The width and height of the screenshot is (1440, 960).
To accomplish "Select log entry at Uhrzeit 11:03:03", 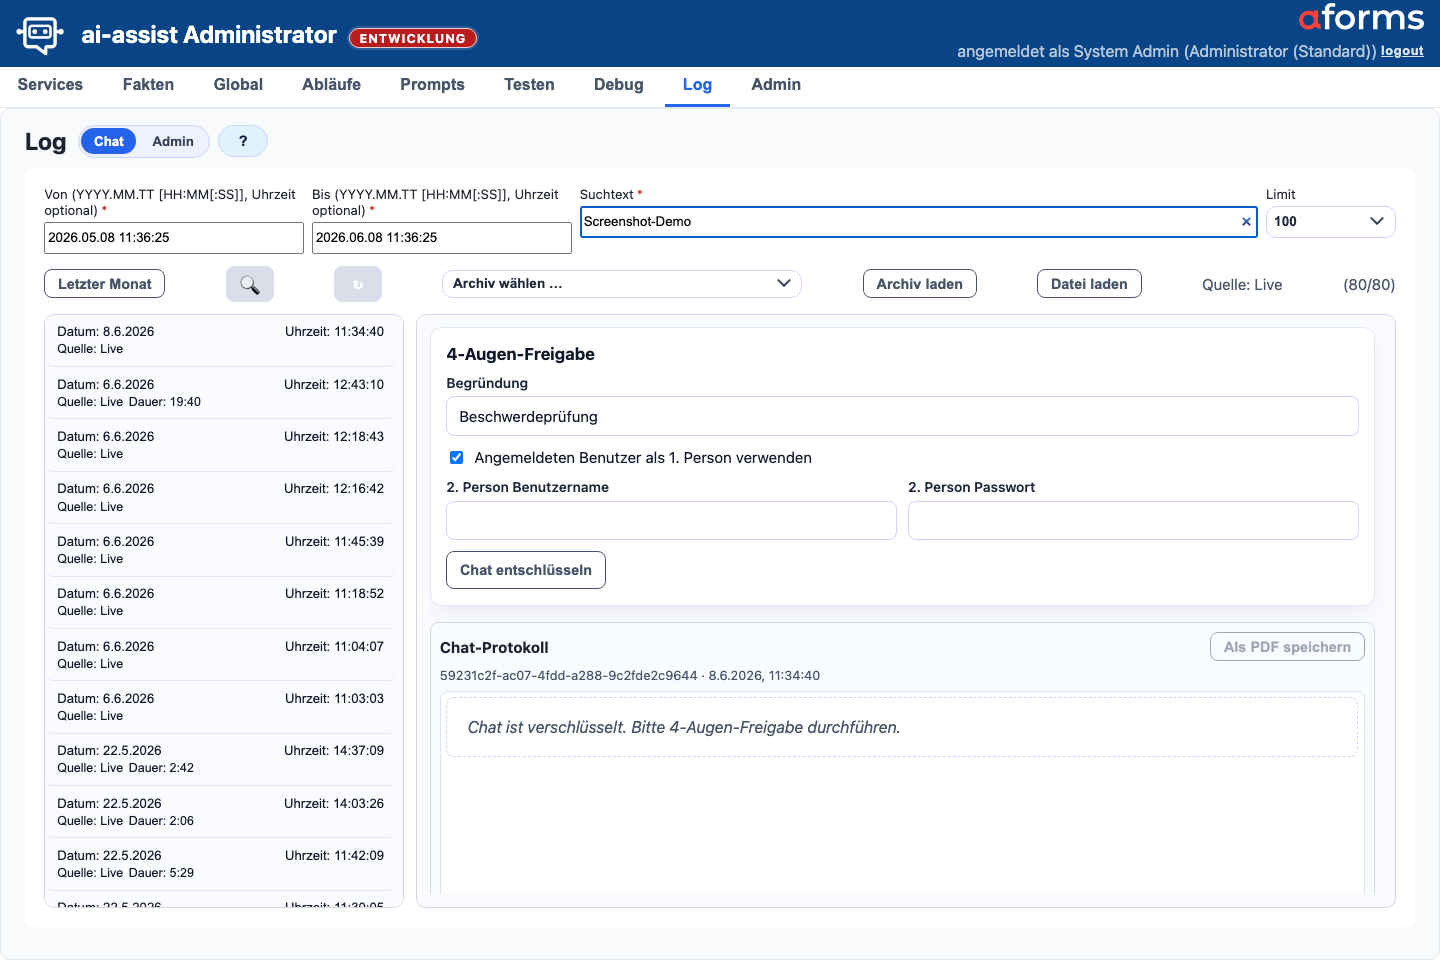I will 220,707.
